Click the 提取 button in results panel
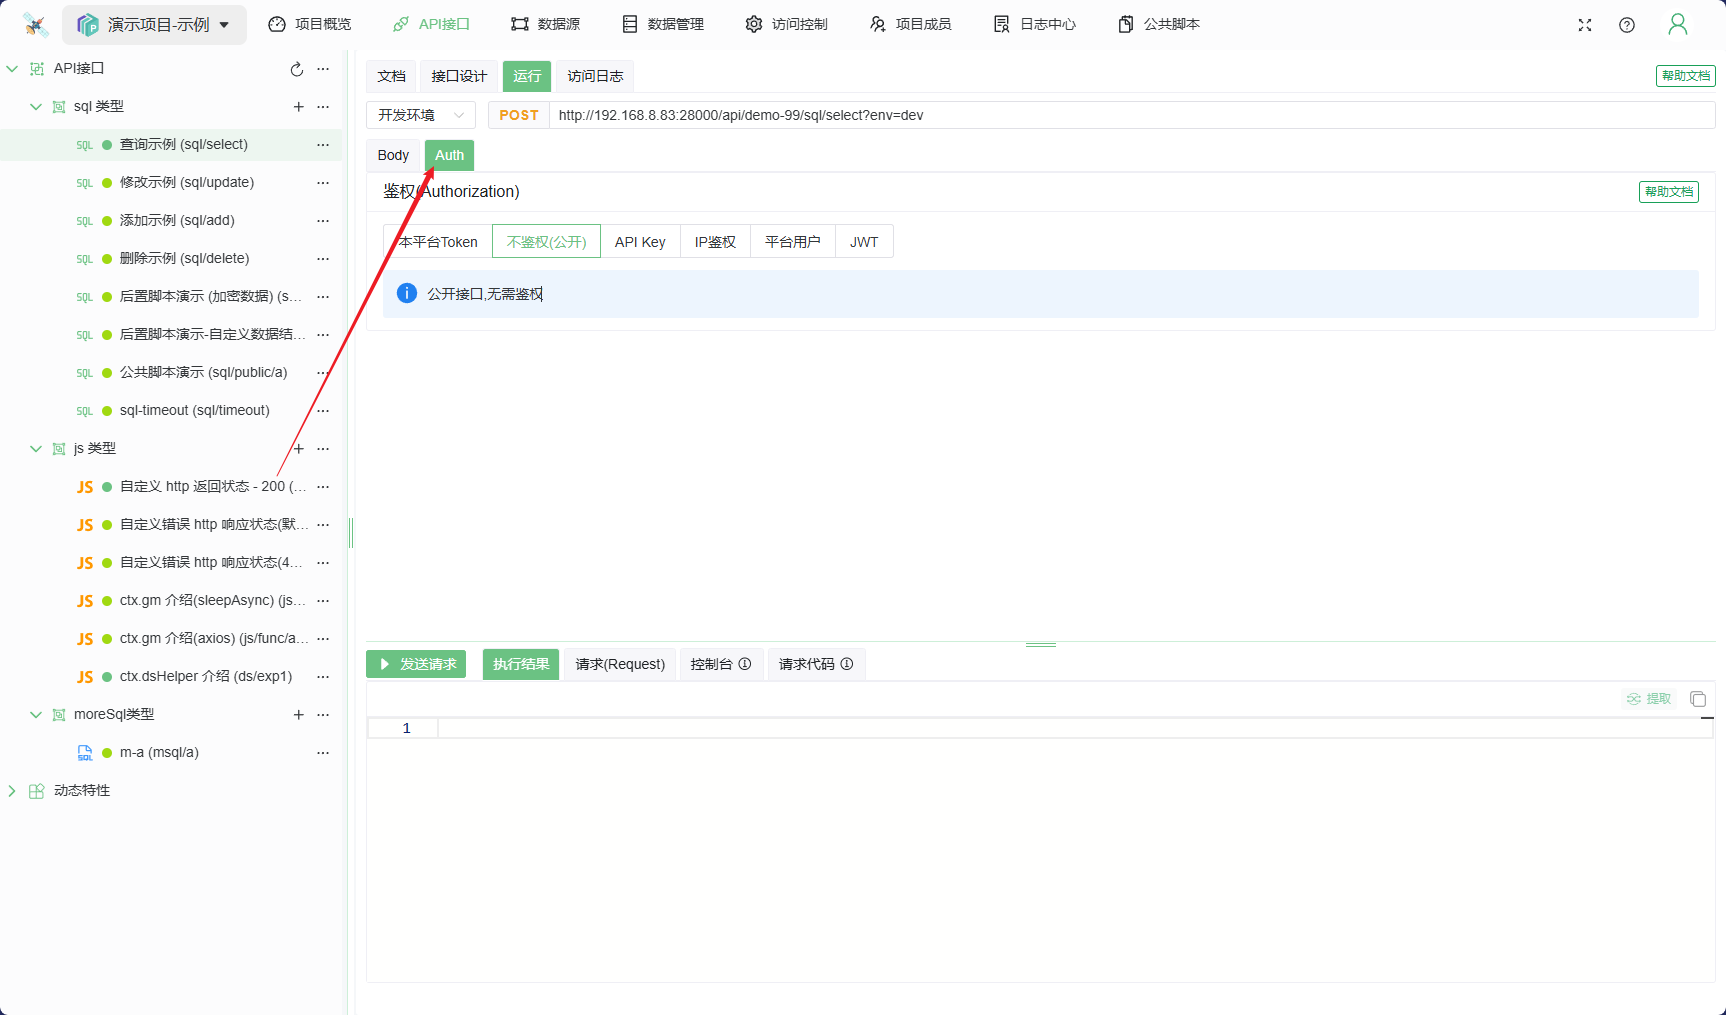This screenshot has width=1726, height=1015. click(x=1649, y=699)
